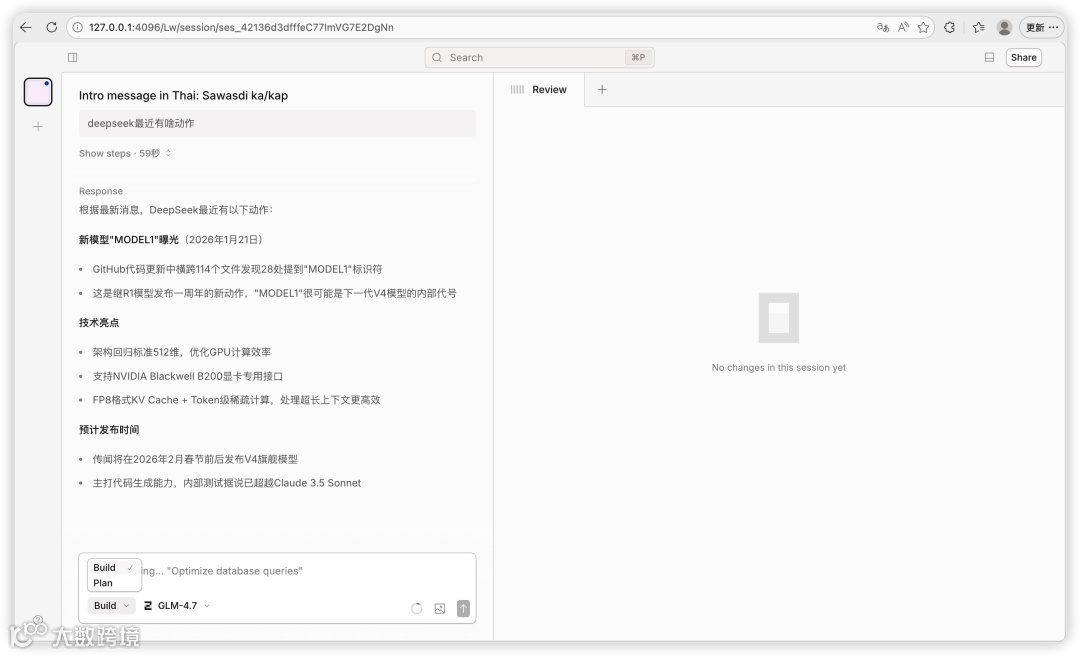
Task: Click line about 2026年2月春节 V4 release
Action: coord(195,460)
